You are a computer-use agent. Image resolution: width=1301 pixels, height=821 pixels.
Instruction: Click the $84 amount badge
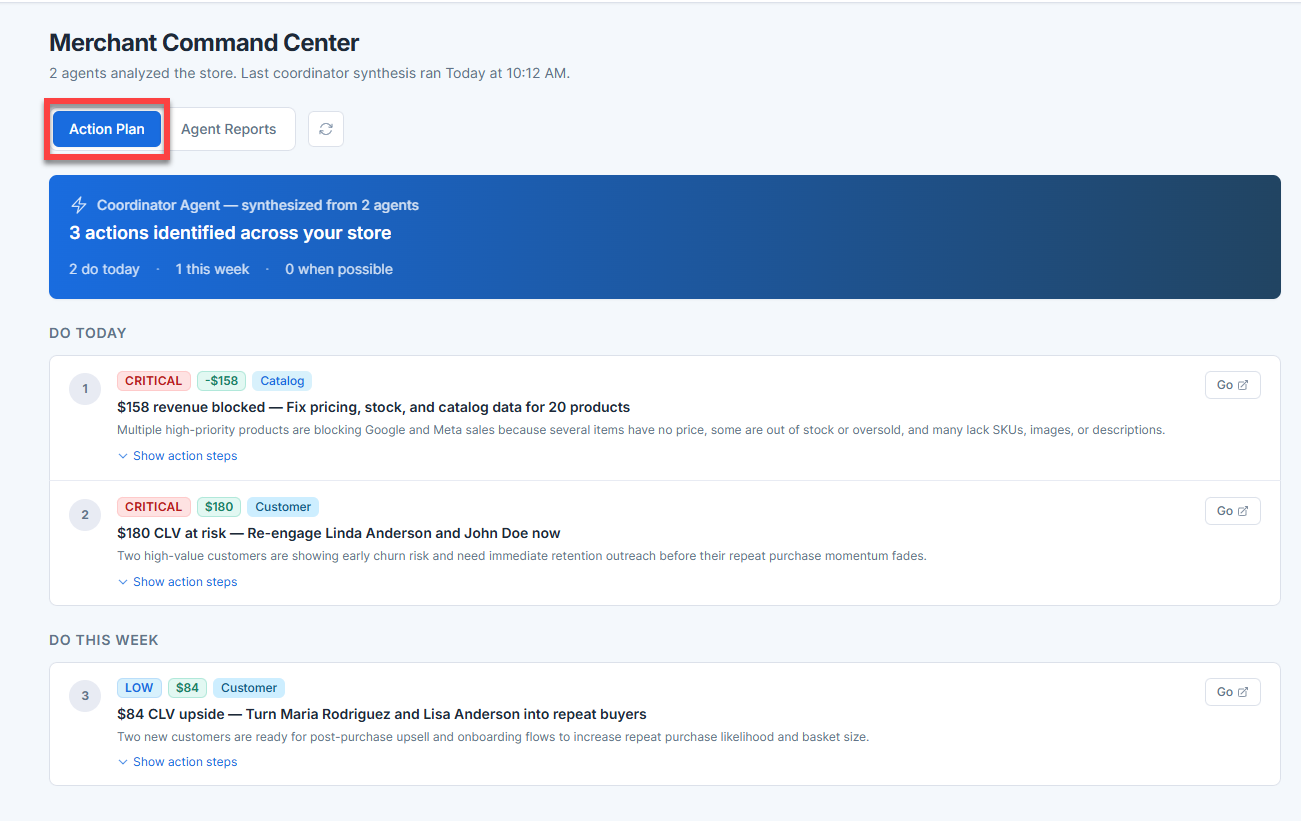pyautogui.click(x=188, y=688)
